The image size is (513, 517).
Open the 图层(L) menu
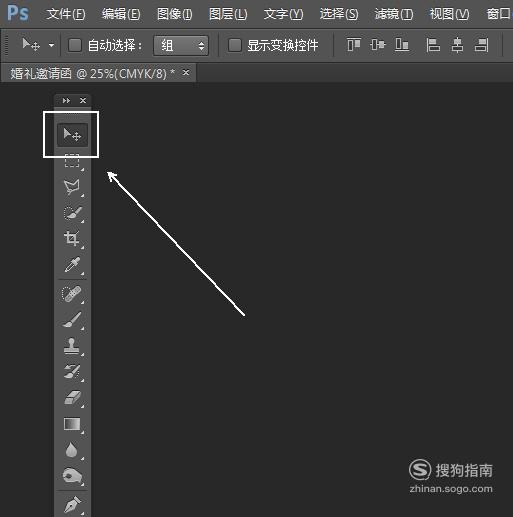pos(228,14)
